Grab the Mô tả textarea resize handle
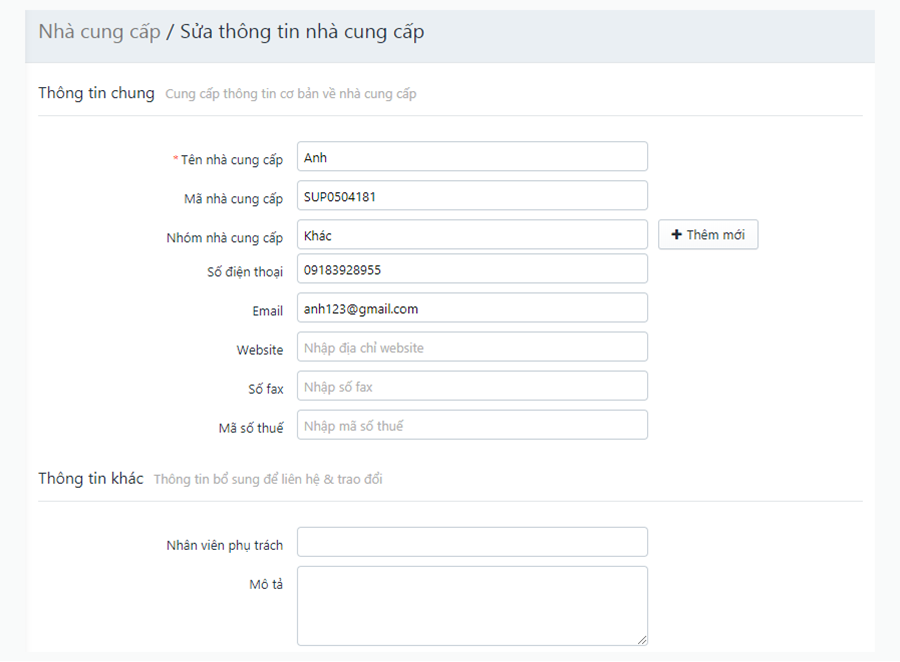Viewport: 900px width, 662px height. pyautogui.click(x=642, y=640)
